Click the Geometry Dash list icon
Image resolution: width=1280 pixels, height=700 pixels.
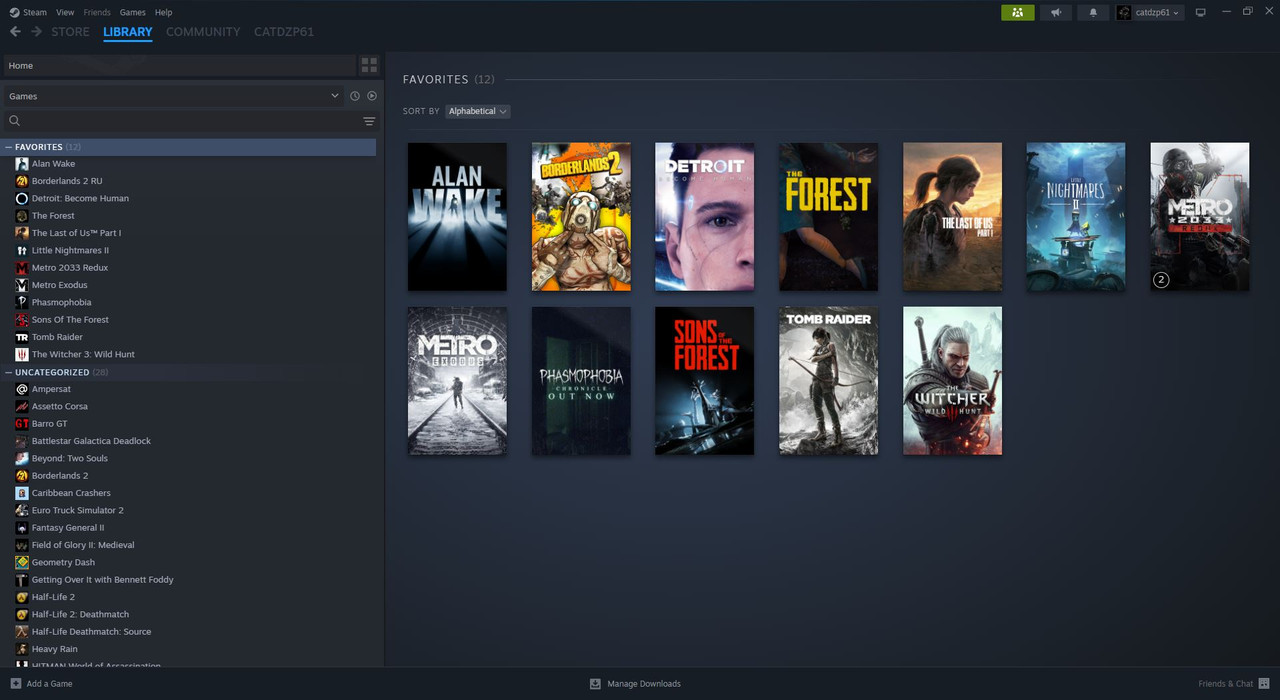click(x=22, y=562)
